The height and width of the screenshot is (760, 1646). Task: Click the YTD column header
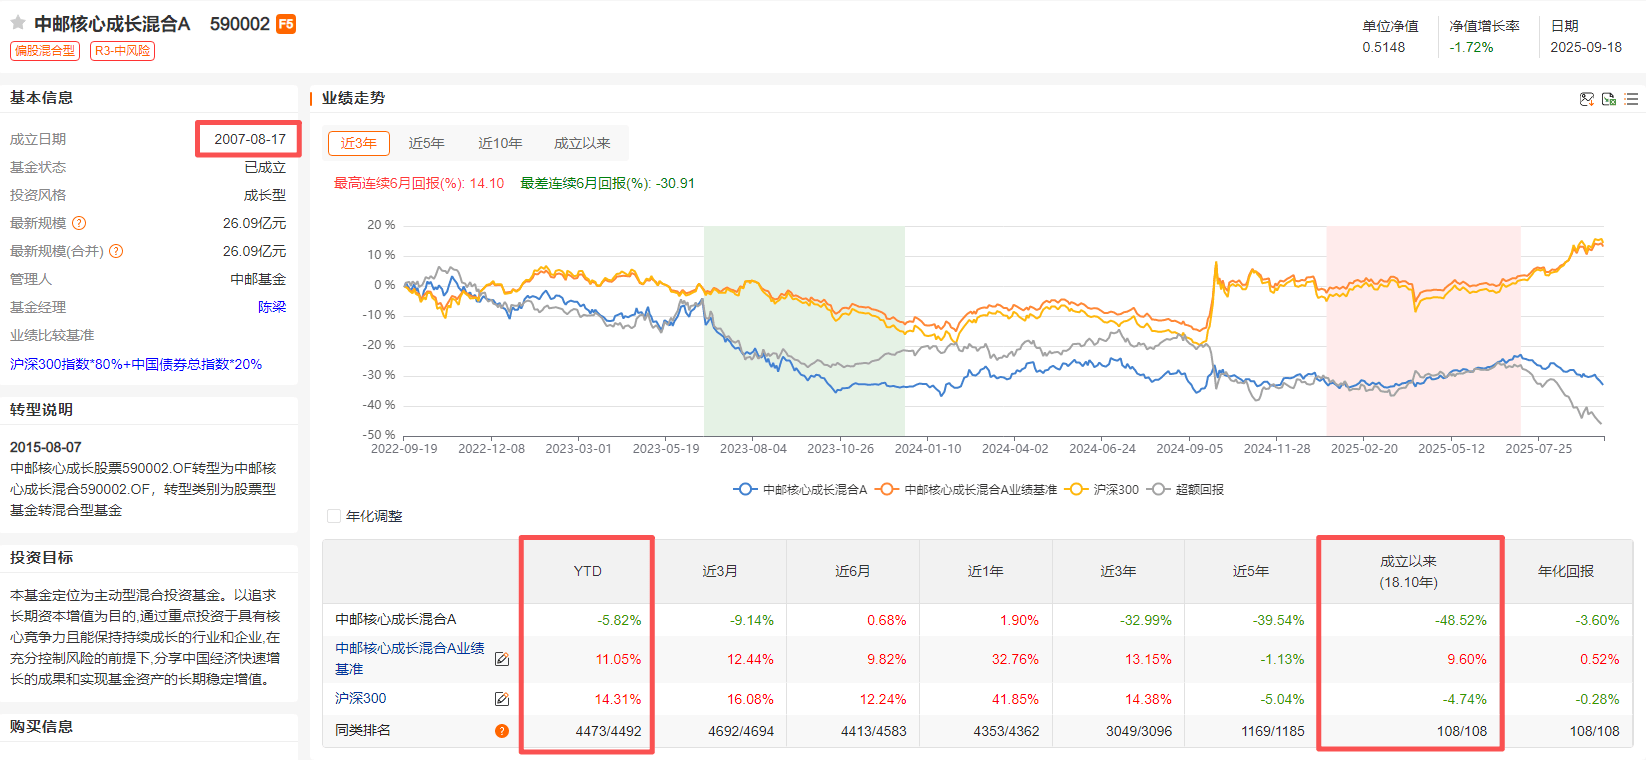[588, 571]
